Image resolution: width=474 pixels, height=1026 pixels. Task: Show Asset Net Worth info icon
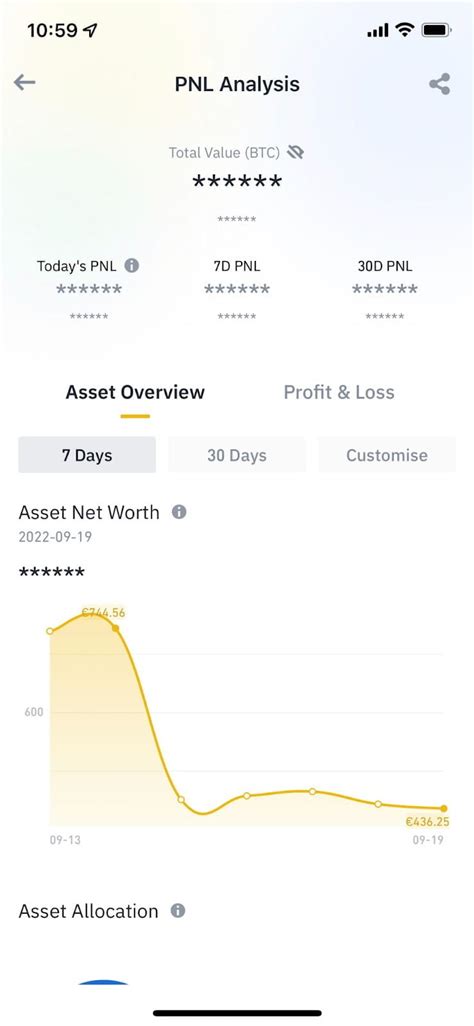pos(179,512)
